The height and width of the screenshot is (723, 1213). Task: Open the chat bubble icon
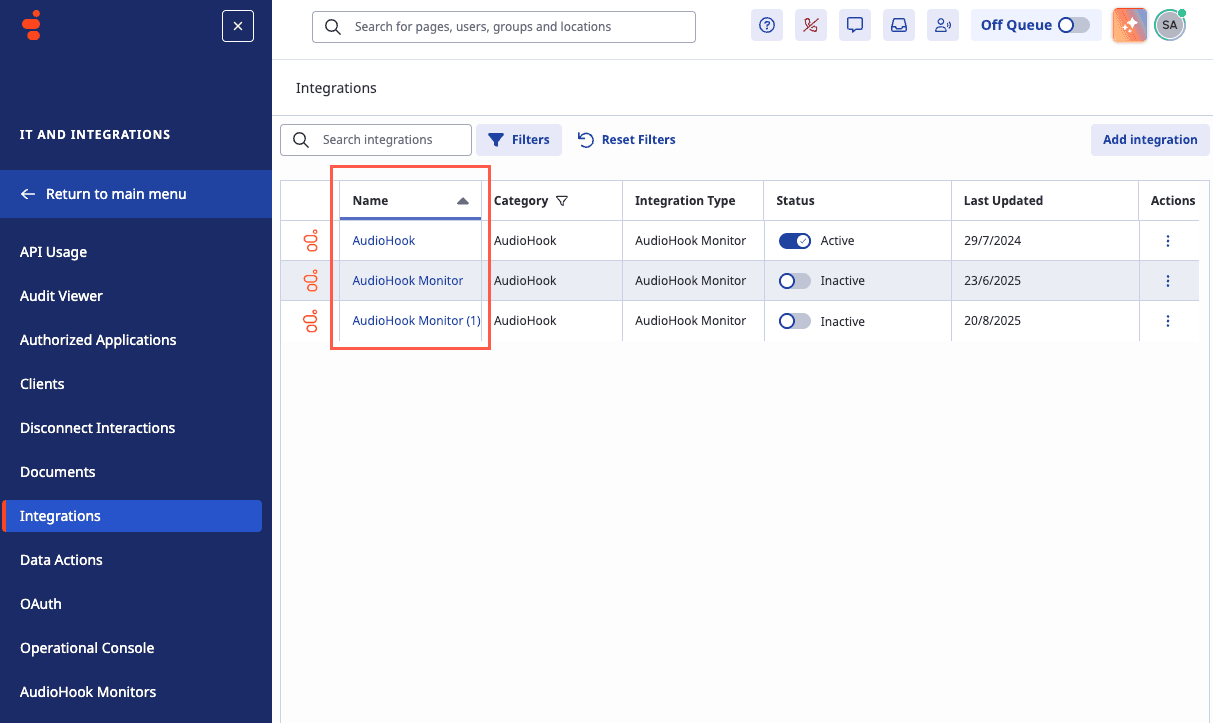[x=855, y=26]
